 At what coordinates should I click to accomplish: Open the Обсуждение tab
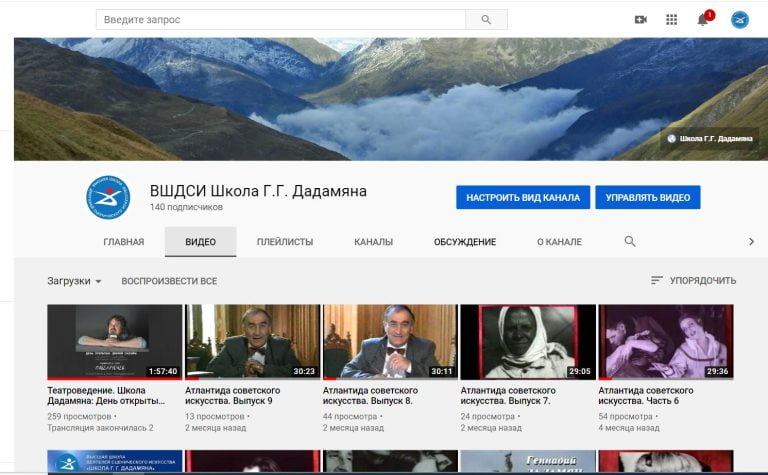pos(465,242)
